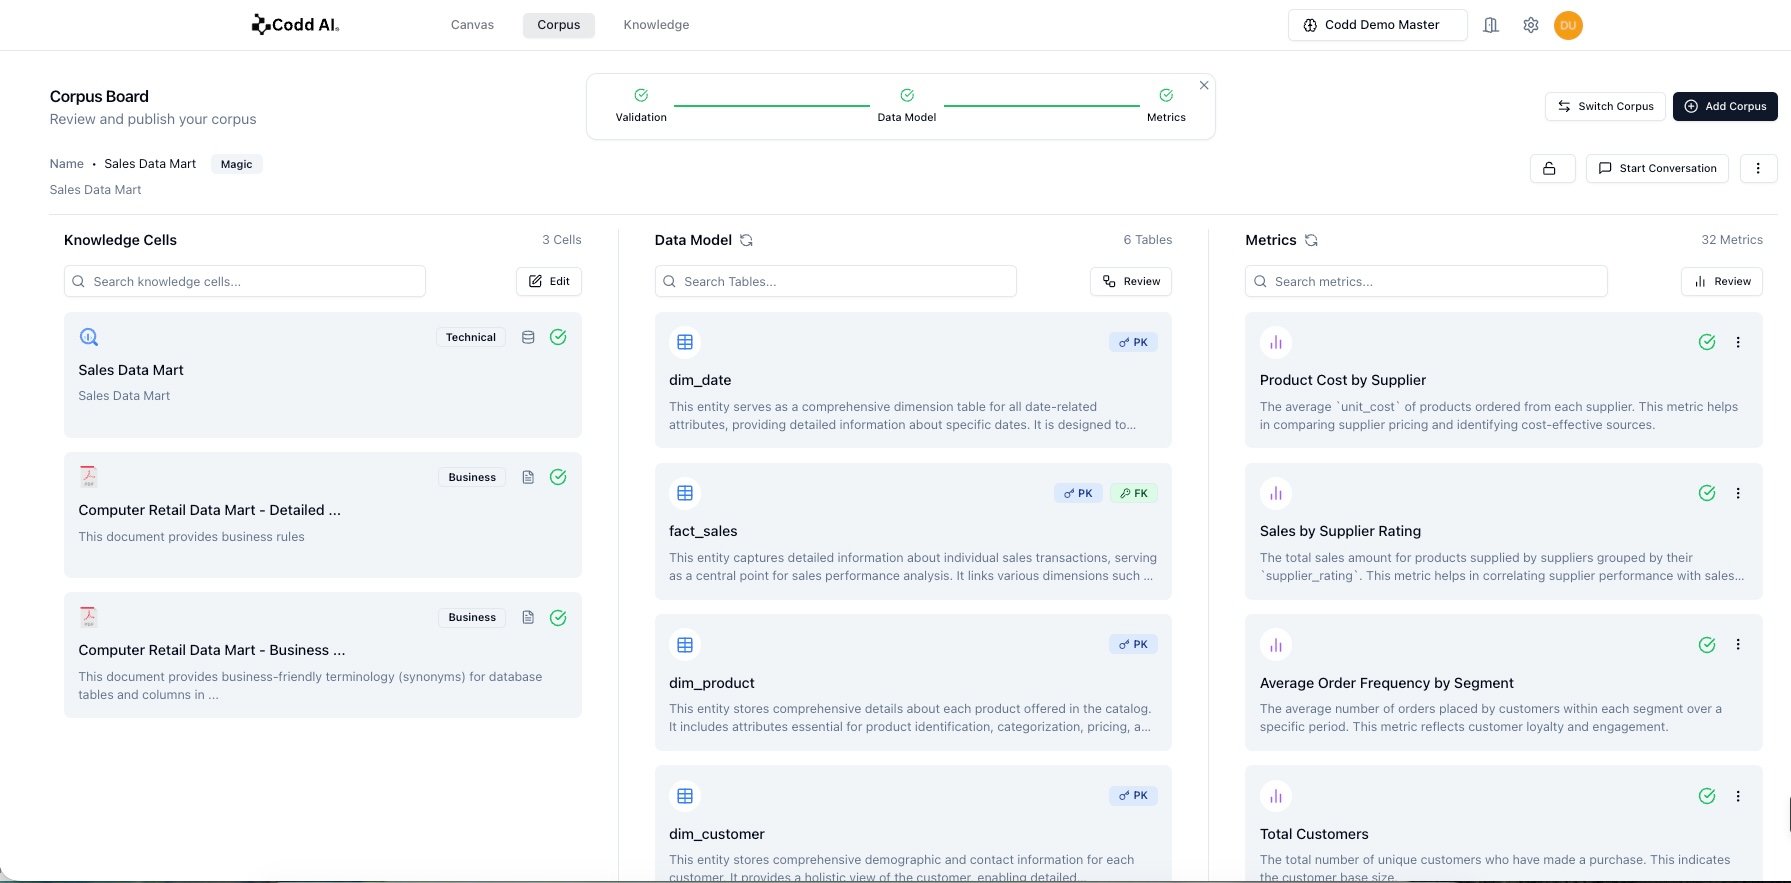Toggle checkmark on Sales by Supplier Rating
1791x883 pixels.
pyautogui.click(x=1707, y=493)
